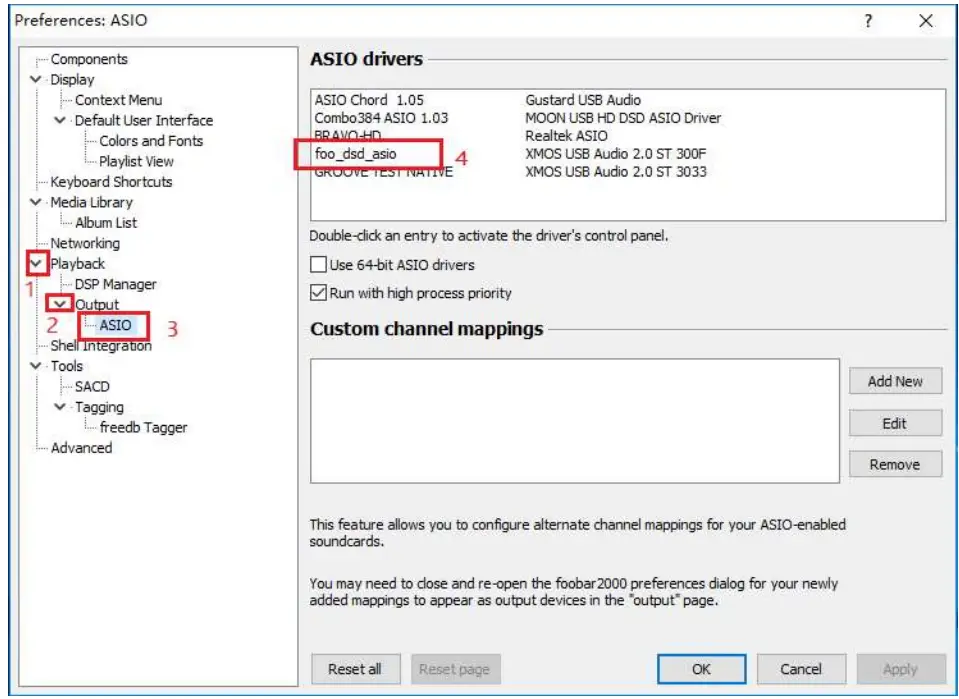Image resolution: width=959 pixels, height=699 pixels.
Task: Open the Keyboard Shortcuts page
Action: pyautogui.click(x=111, y=182)
